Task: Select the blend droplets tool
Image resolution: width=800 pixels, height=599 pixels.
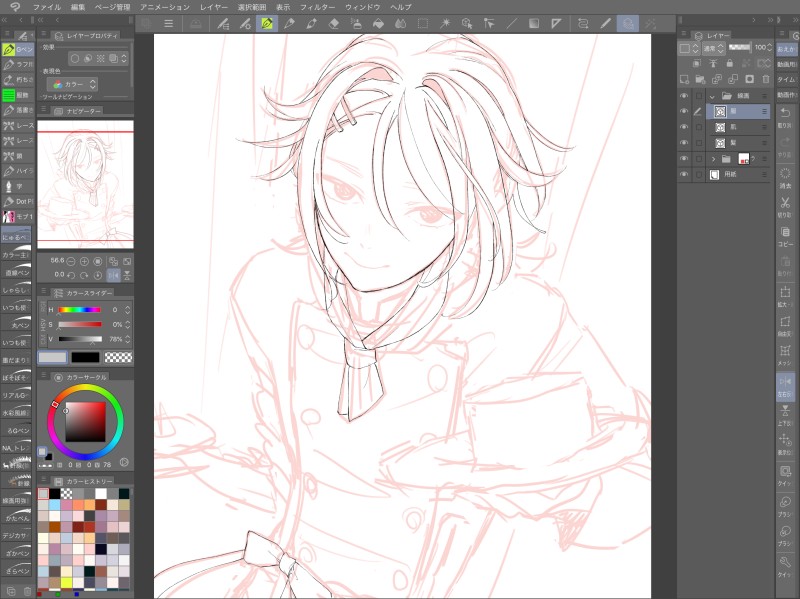Action: tap(401, 23)
